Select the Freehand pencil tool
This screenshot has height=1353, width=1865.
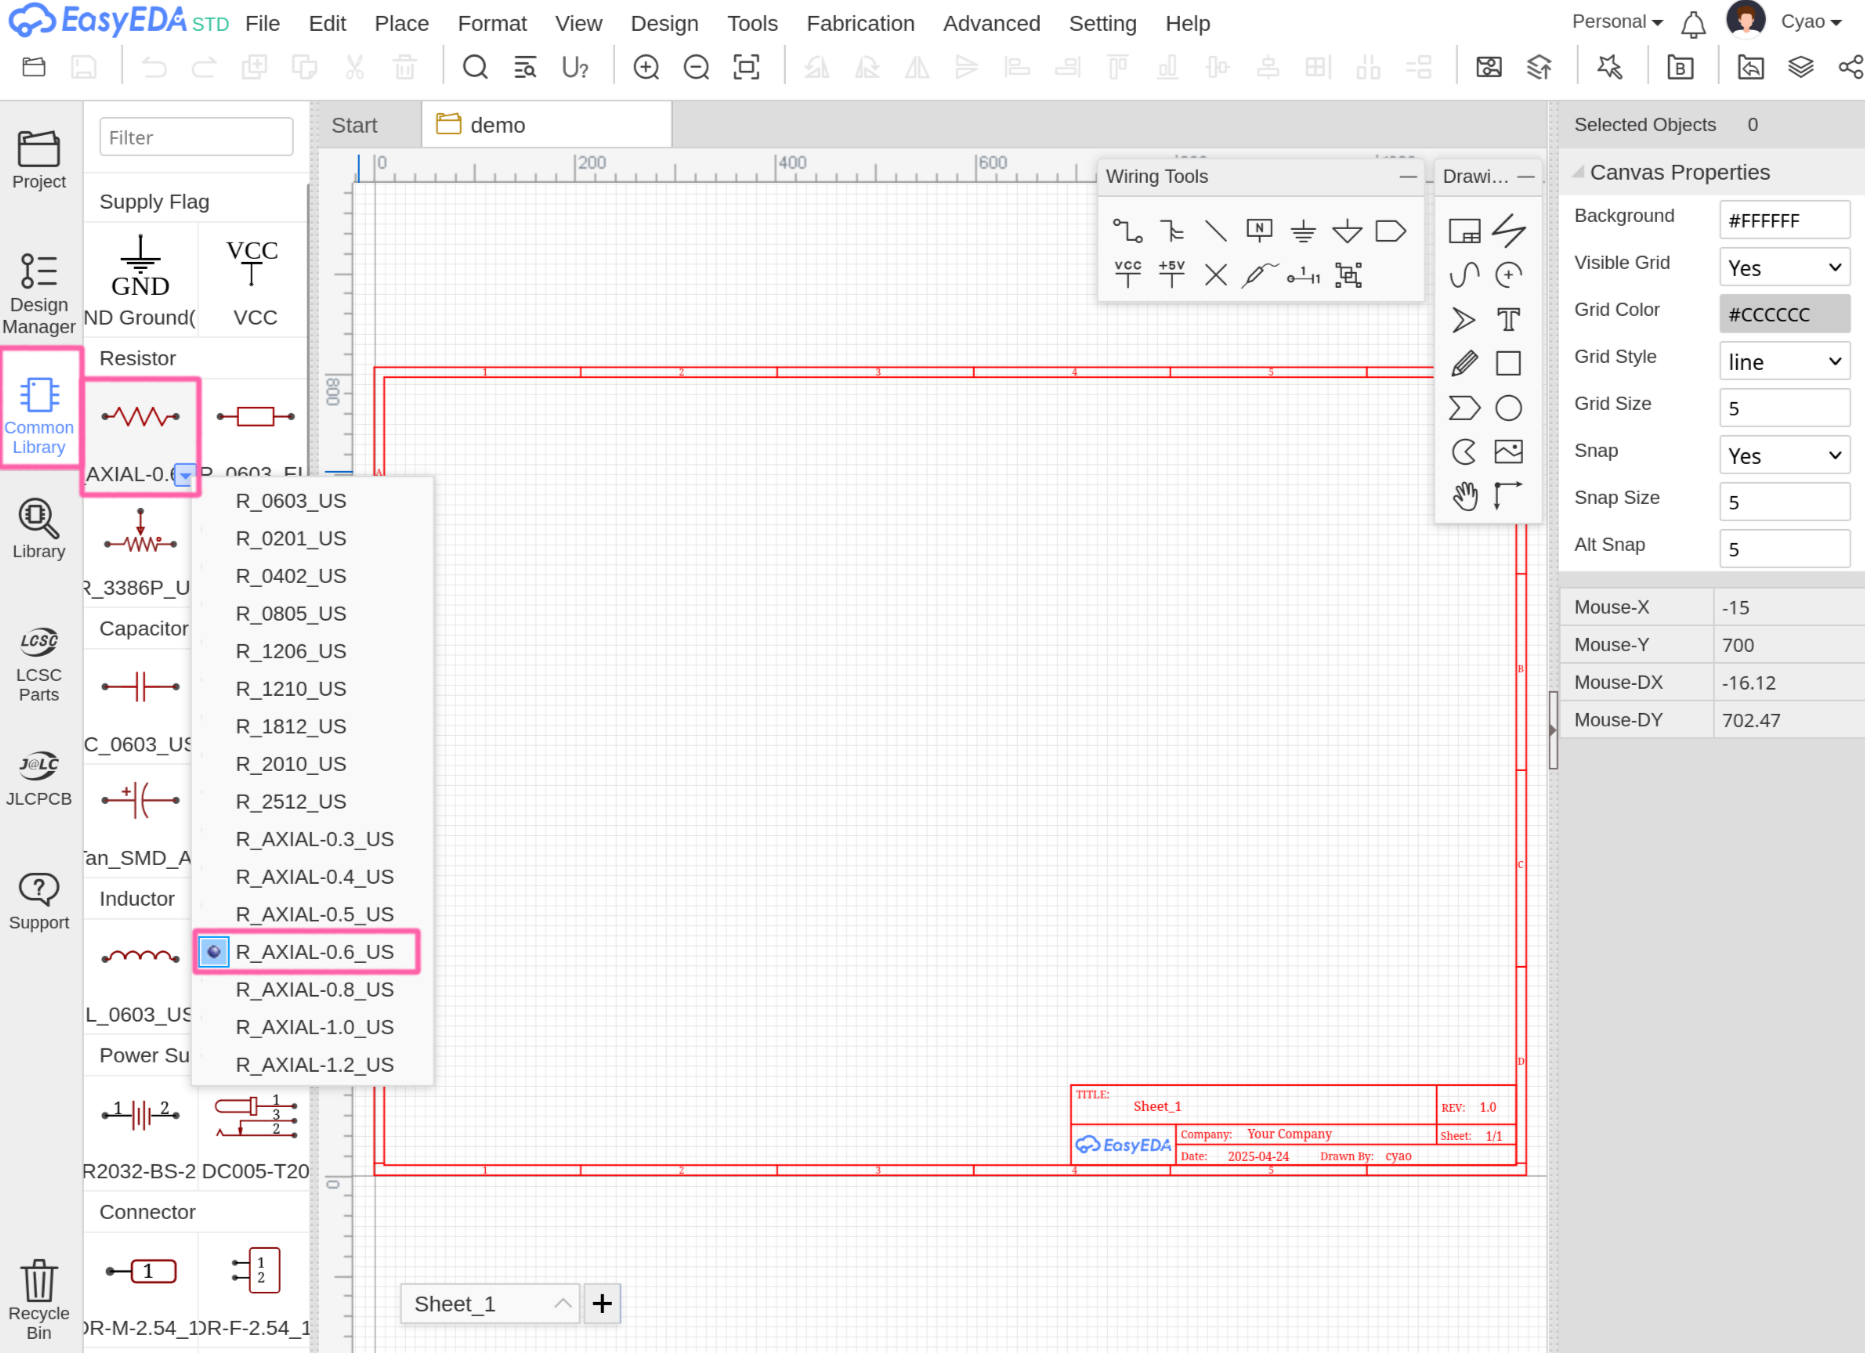1464,363
